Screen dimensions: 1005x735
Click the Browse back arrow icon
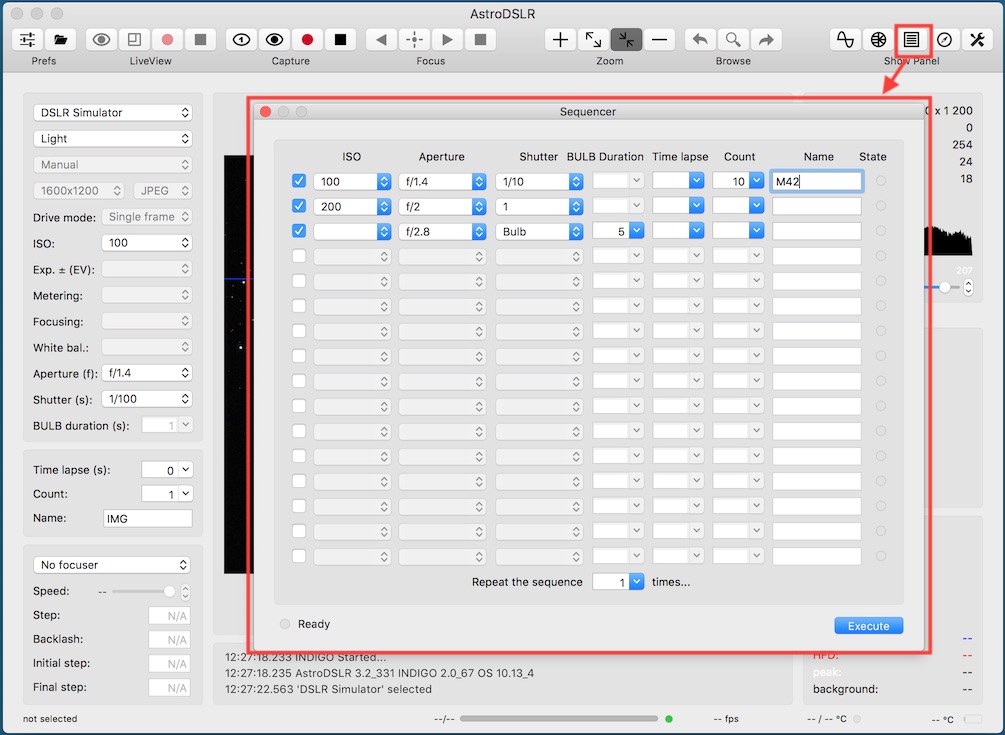pos(700,40)
